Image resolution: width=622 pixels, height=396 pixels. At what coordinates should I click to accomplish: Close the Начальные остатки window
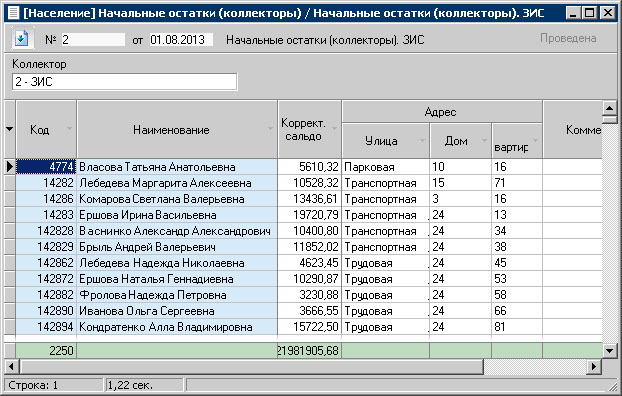click(x=607, y=13)
